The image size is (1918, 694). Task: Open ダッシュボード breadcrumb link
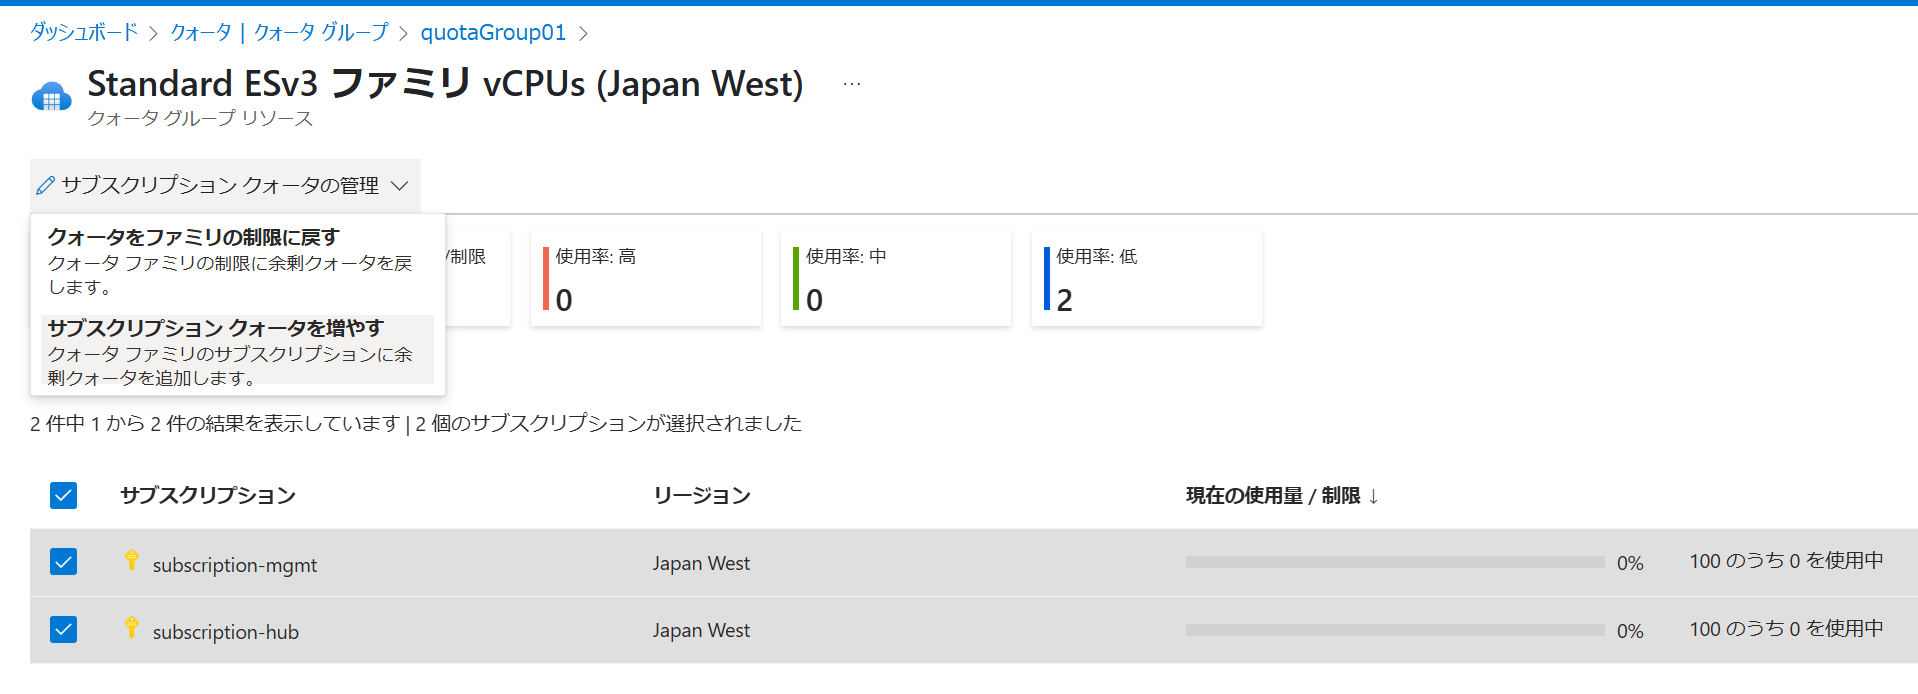tap(84, 33)
